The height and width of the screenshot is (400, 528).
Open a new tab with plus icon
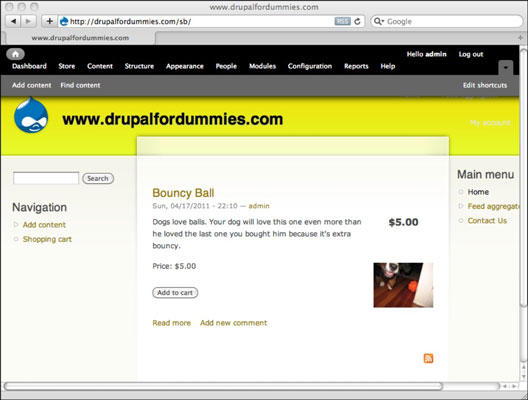click(520, 37)
